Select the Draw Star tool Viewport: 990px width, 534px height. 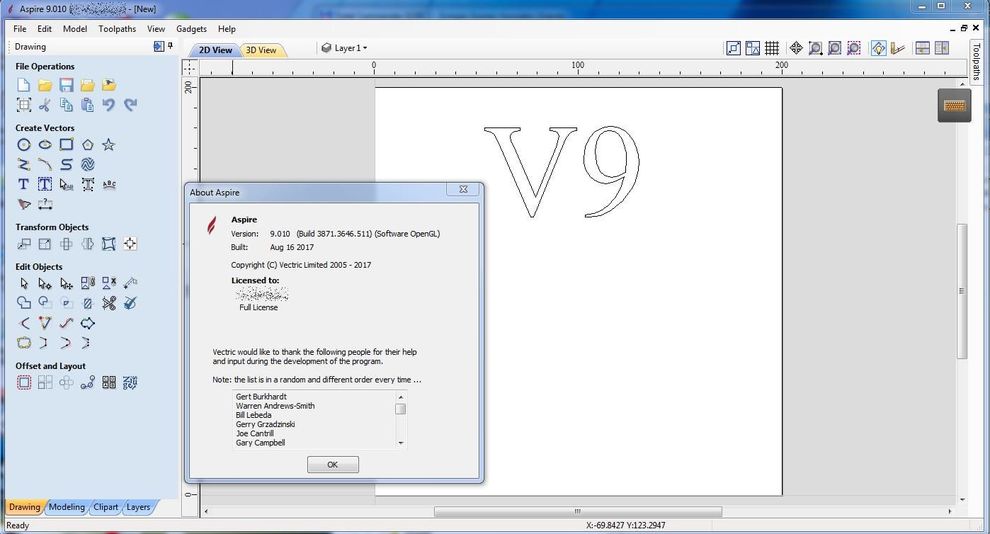click(109, 145)
